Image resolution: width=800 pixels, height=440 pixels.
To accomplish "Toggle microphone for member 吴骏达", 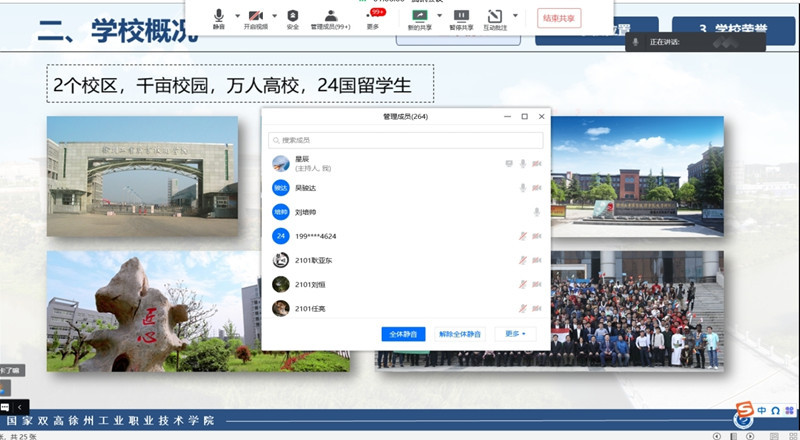I will 522,188.
